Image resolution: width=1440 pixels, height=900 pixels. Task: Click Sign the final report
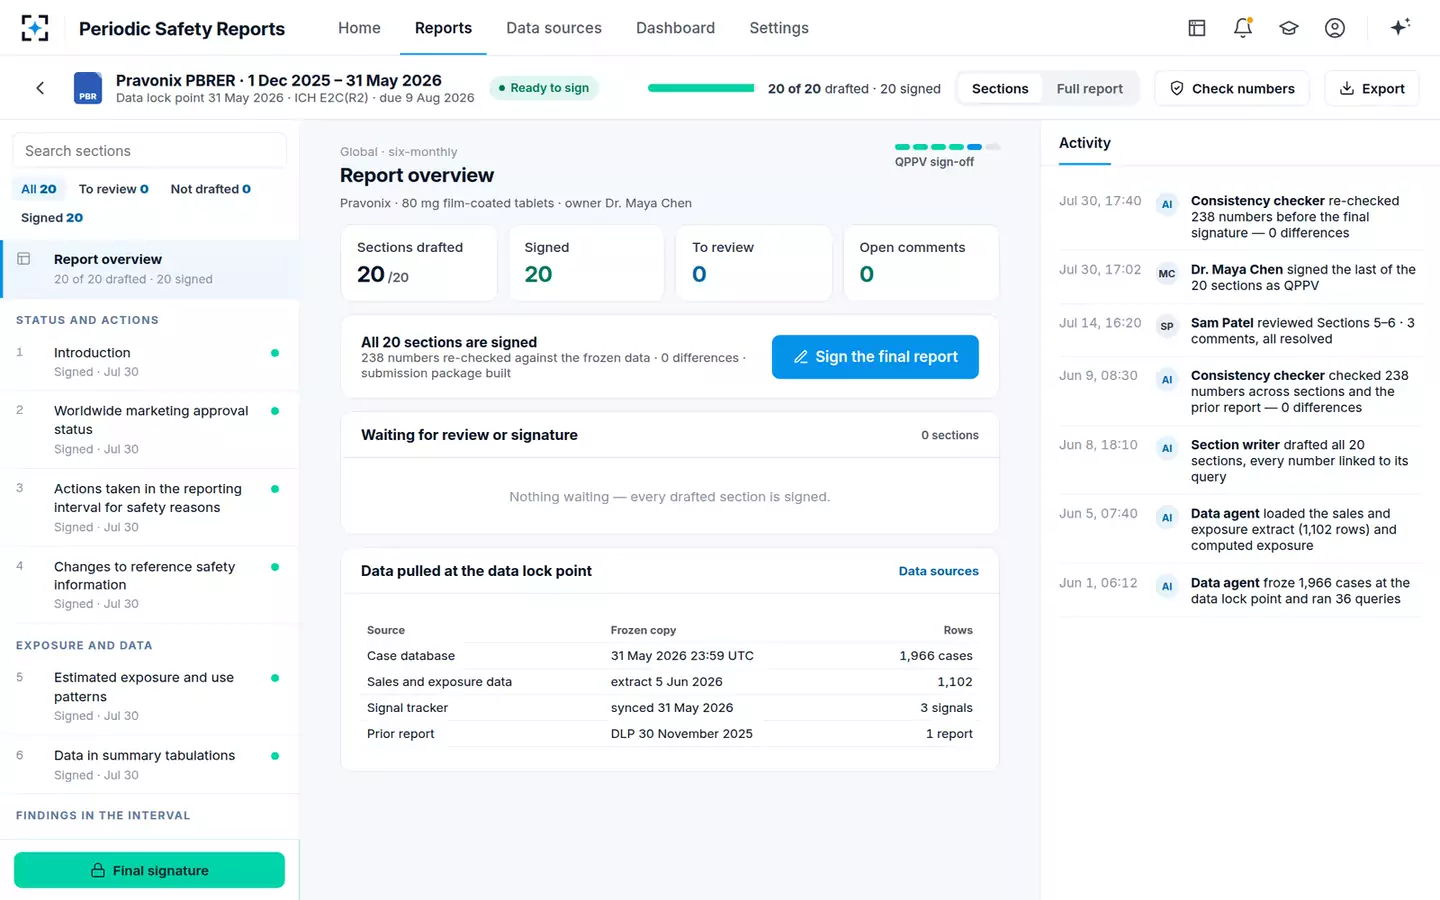875,357
